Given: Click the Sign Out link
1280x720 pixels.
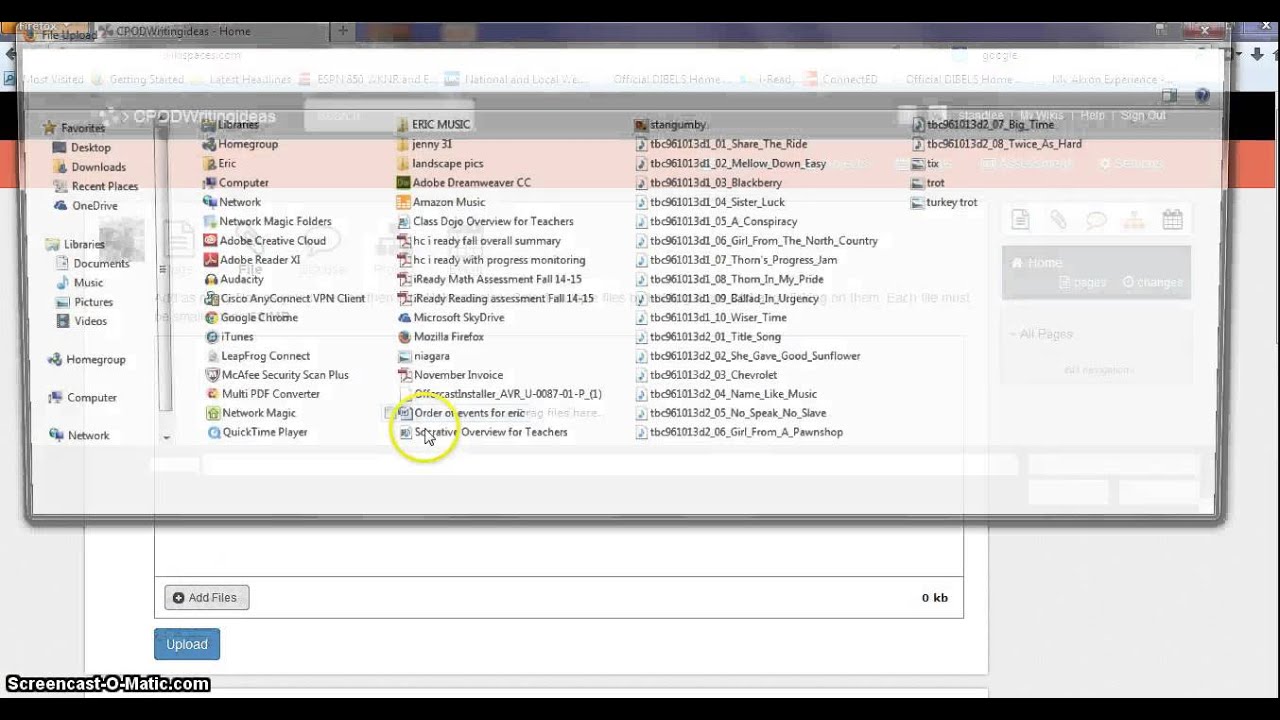Looking at the screenshot, I should pos(1143,116).
